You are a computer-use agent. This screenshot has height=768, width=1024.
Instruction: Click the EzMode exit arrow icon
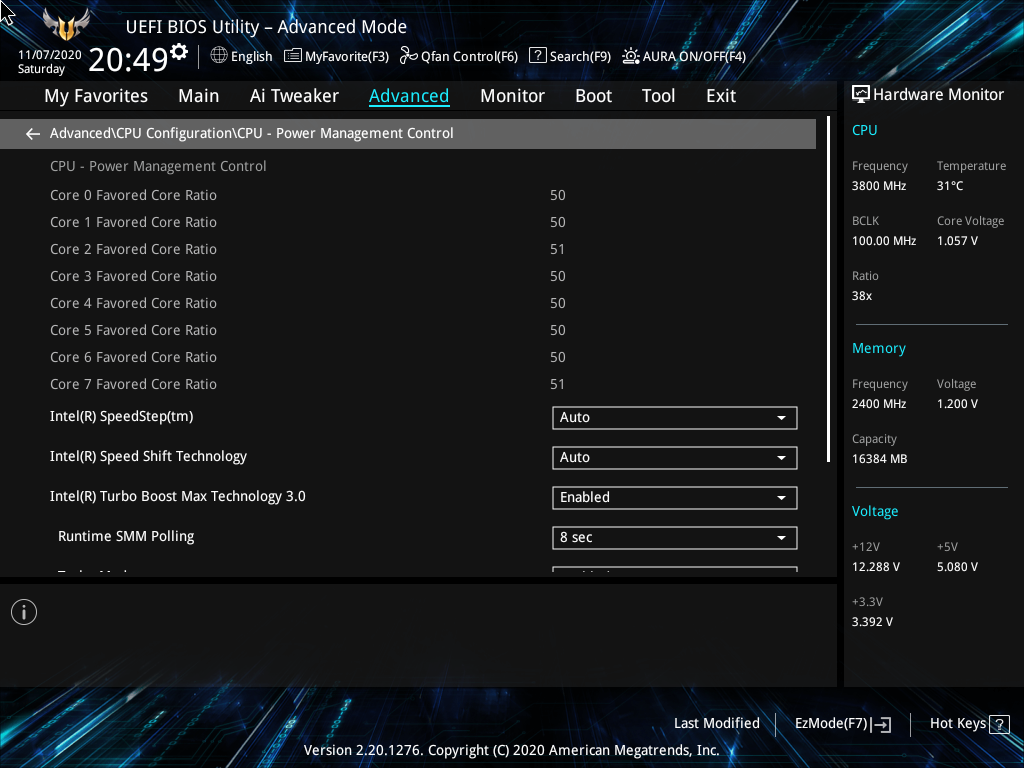882,724
